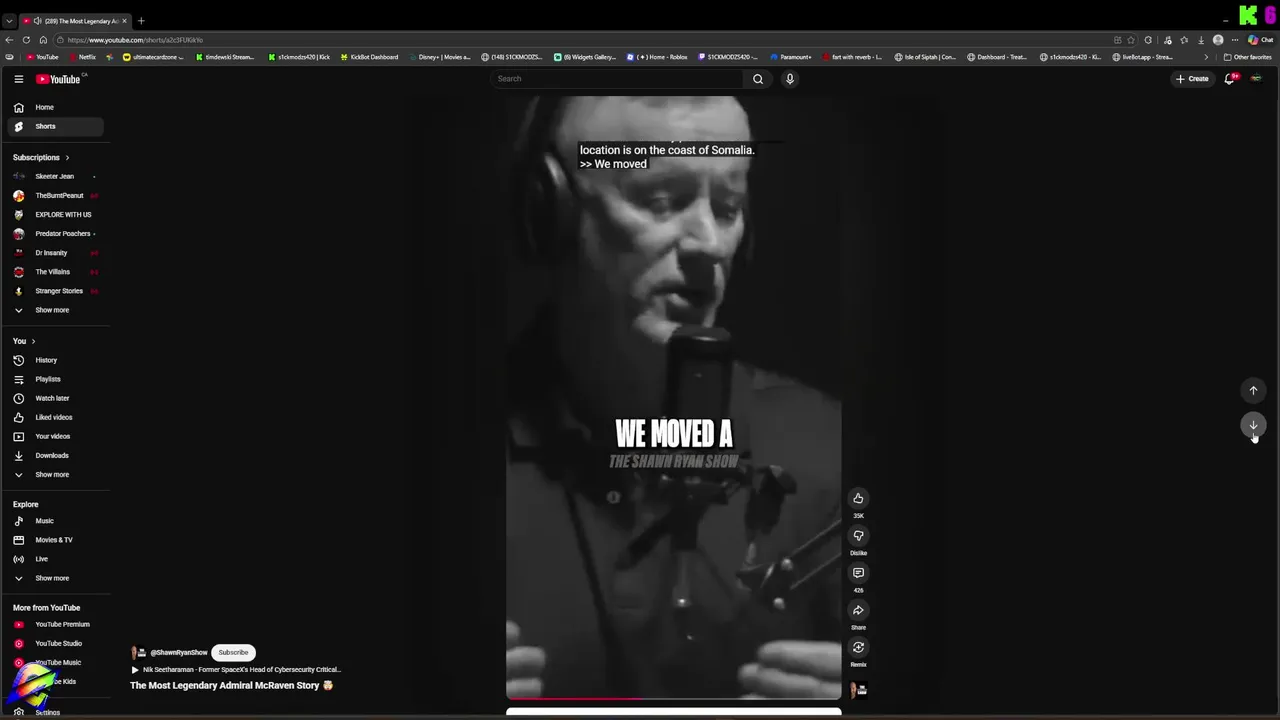Focus the YouTube search box
This screenshot has height=720, width=1280.
click(617, 79)
